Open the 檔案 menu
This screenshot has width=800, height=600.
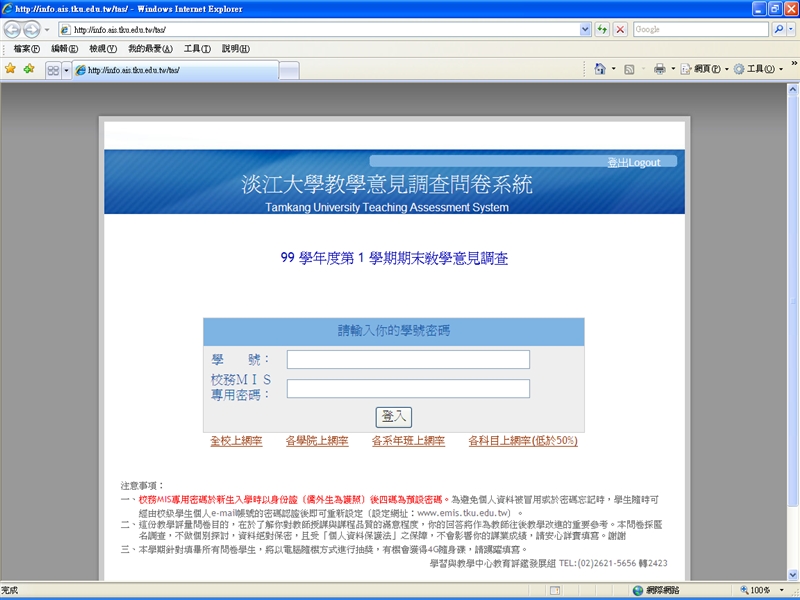27,49
